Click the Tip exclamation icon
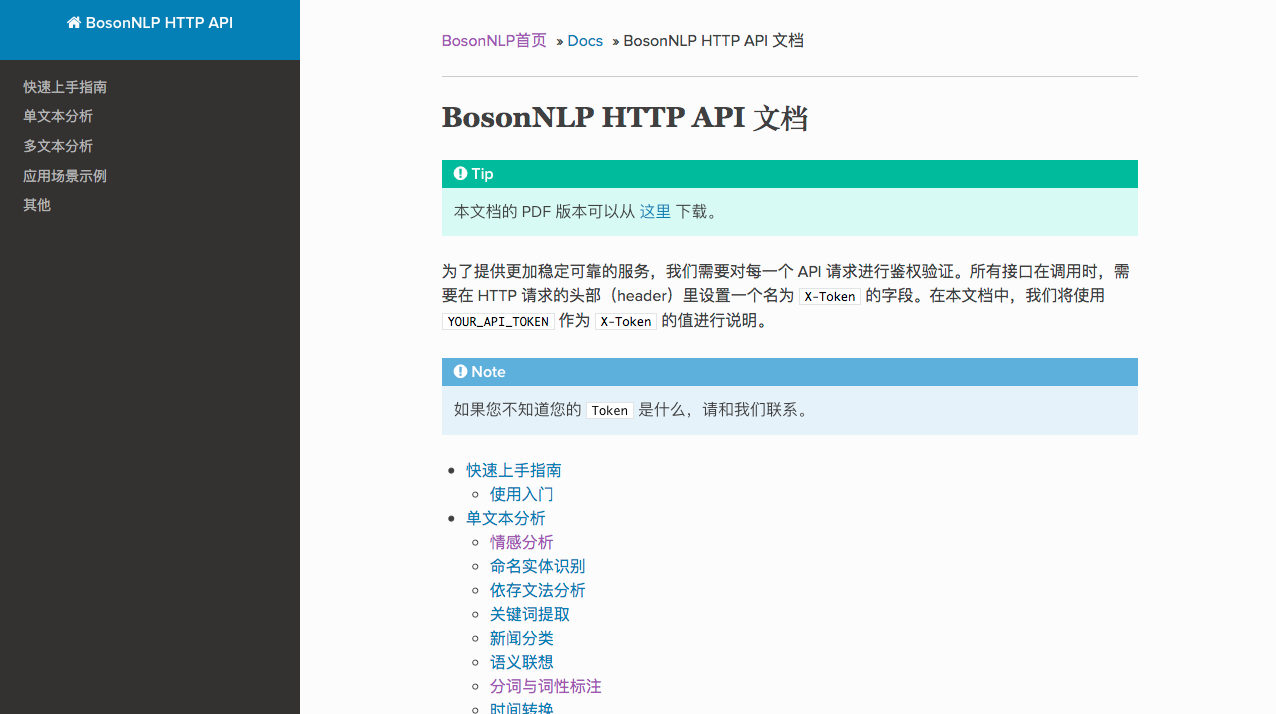Image resolution: width=1276 pixels, height=714 pixels. [460, 174]
